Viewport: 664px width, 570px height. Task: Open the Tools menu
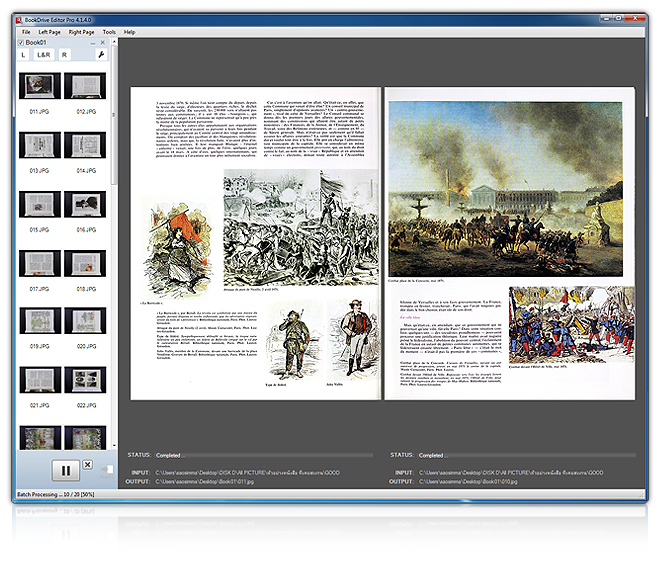109,32
